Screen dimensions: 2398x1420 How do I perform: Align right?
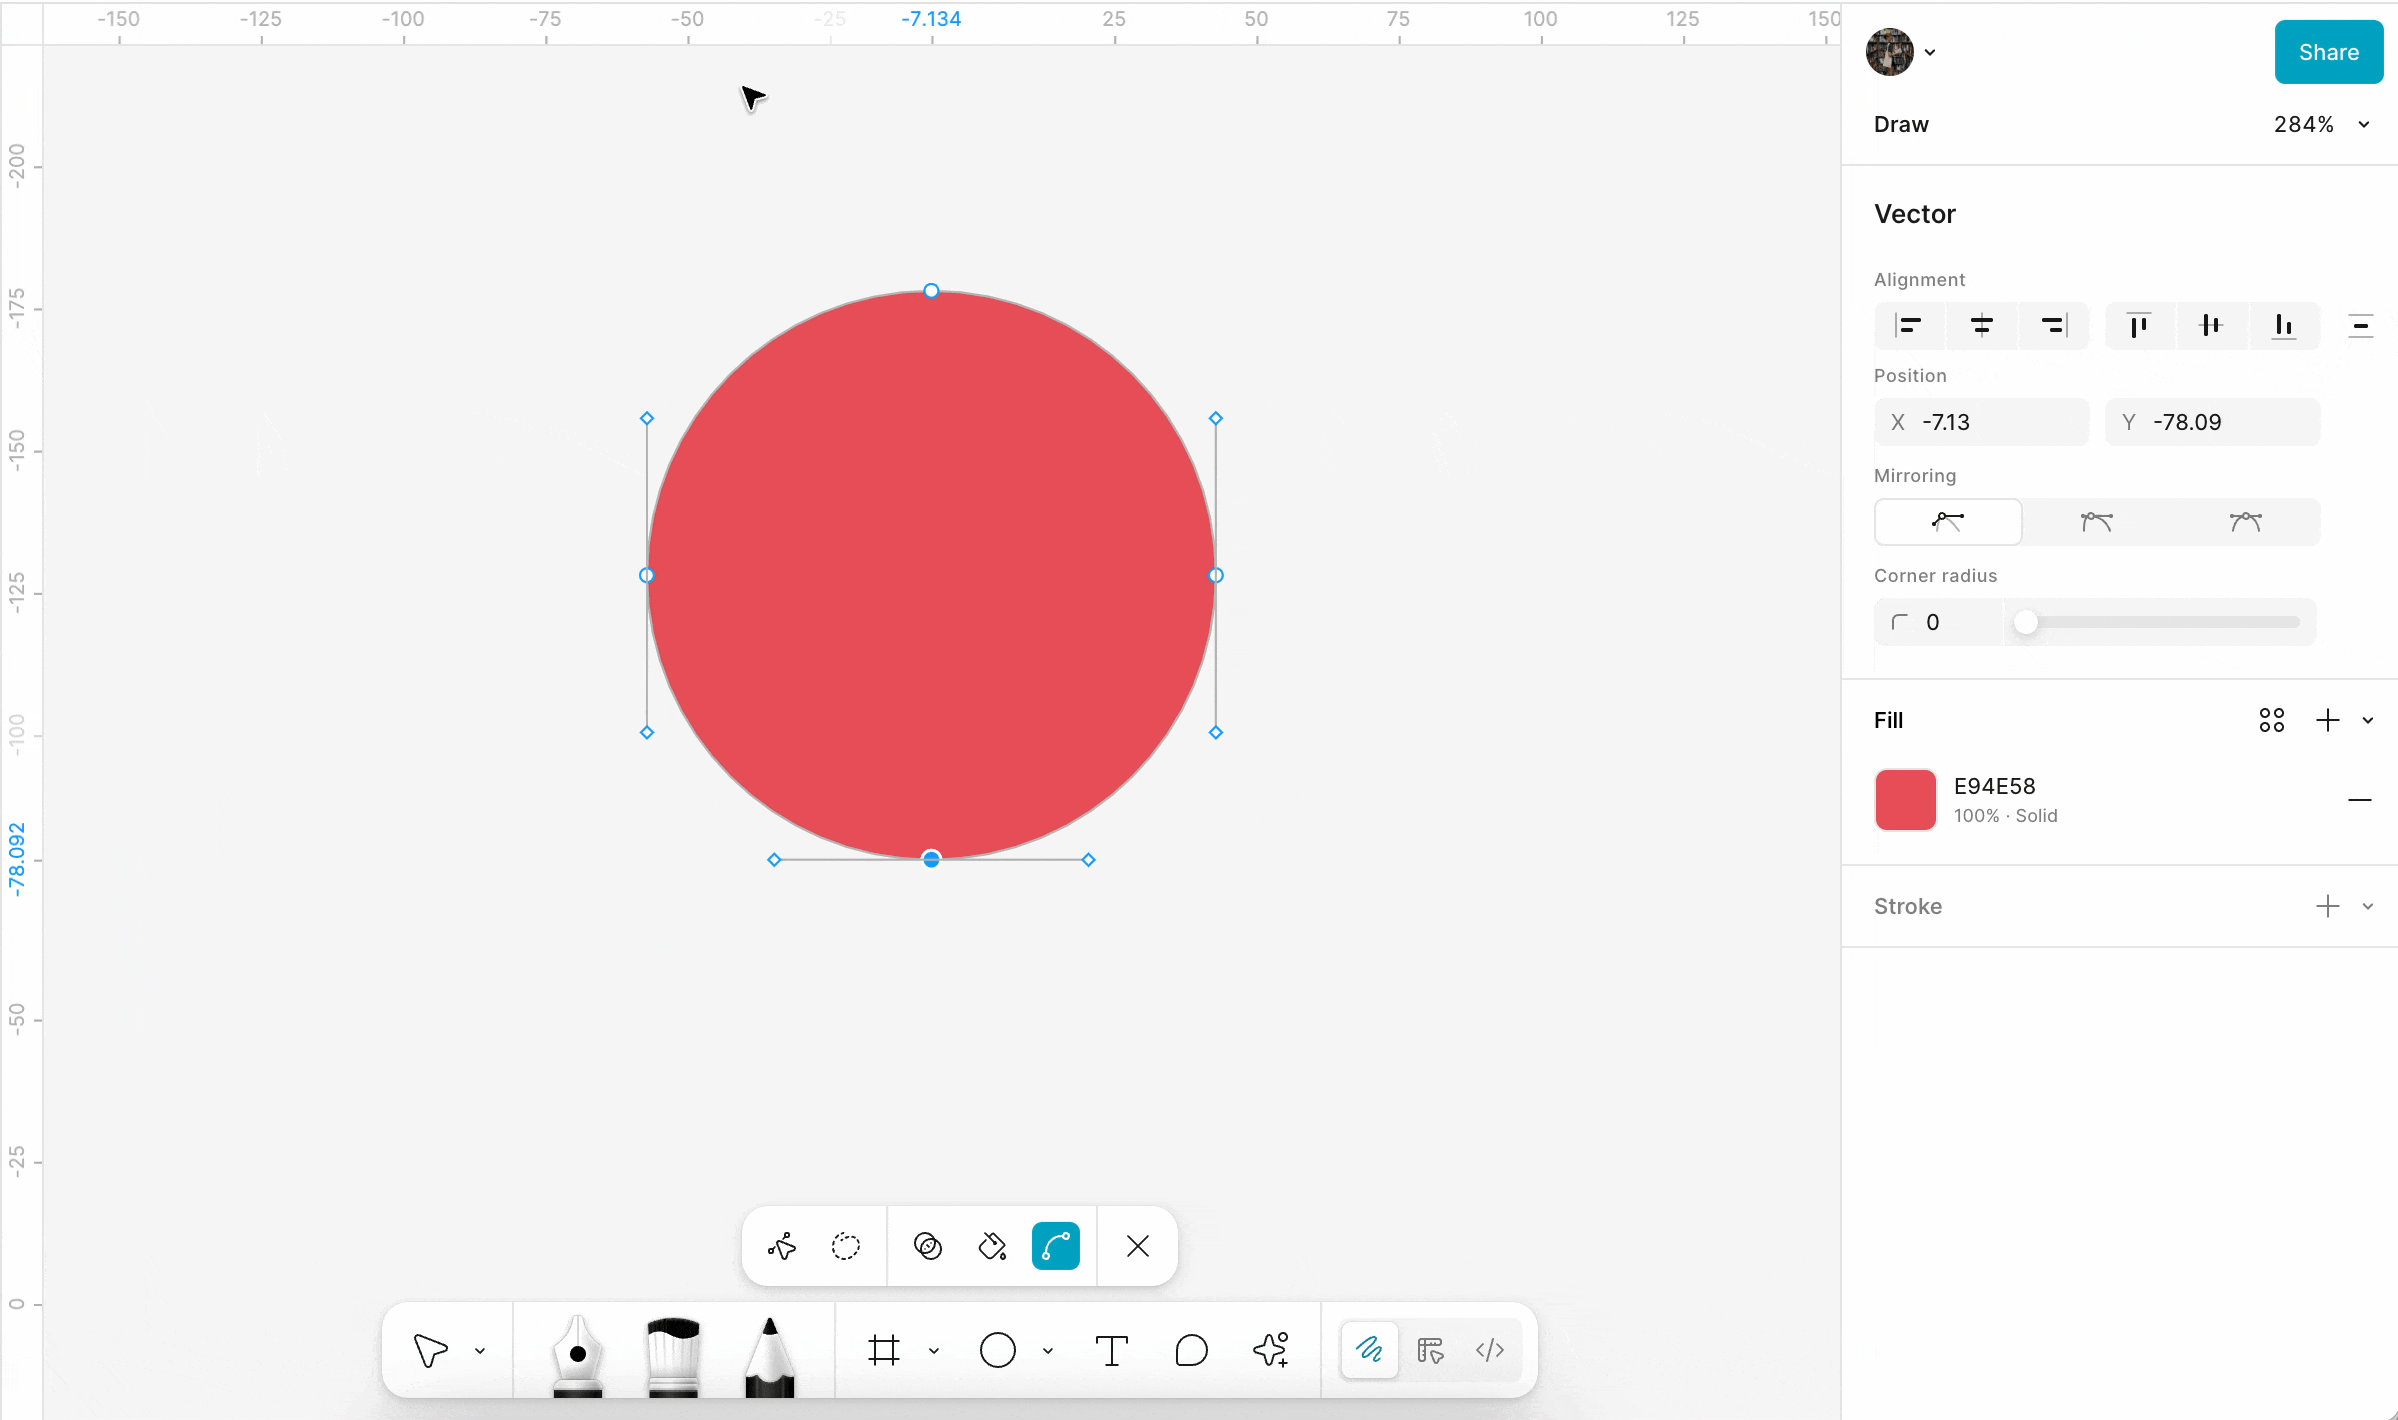click(2054, 326)
